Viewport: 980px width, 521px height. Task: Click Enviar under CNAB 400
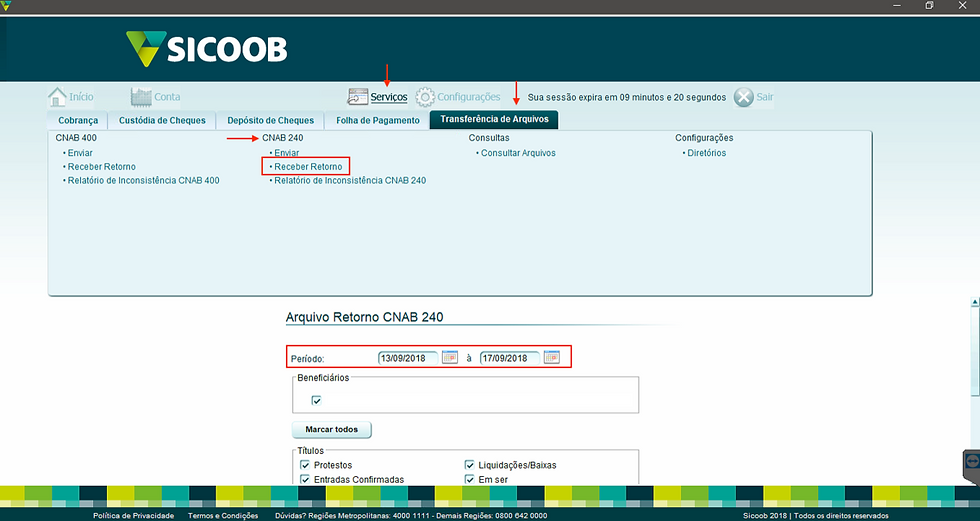[x=80, y=153]
